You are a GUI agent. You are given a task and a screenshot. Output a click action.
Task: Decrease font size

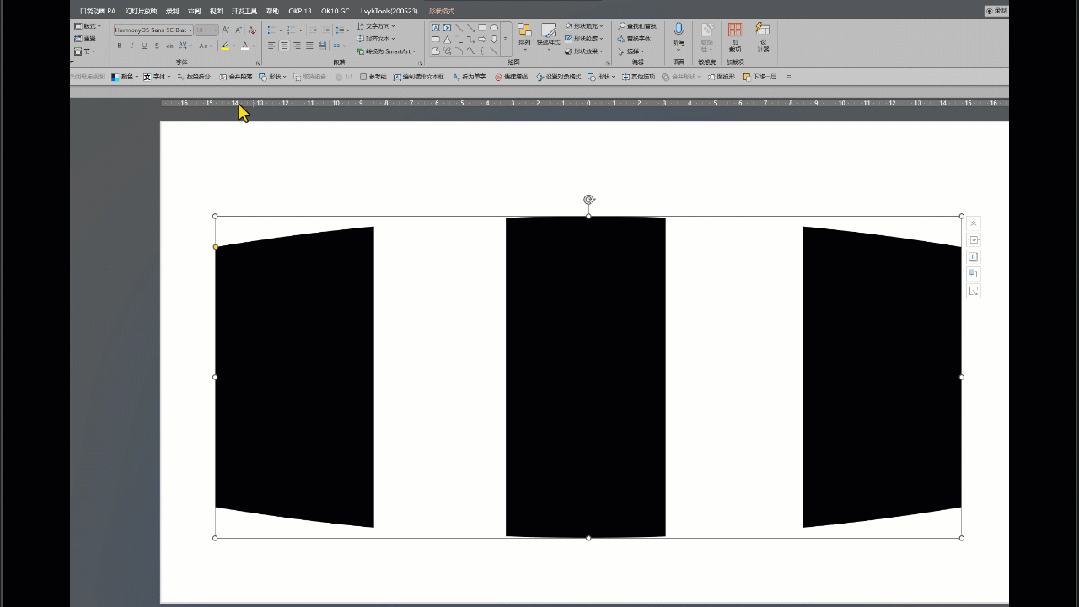click(238, 30)
